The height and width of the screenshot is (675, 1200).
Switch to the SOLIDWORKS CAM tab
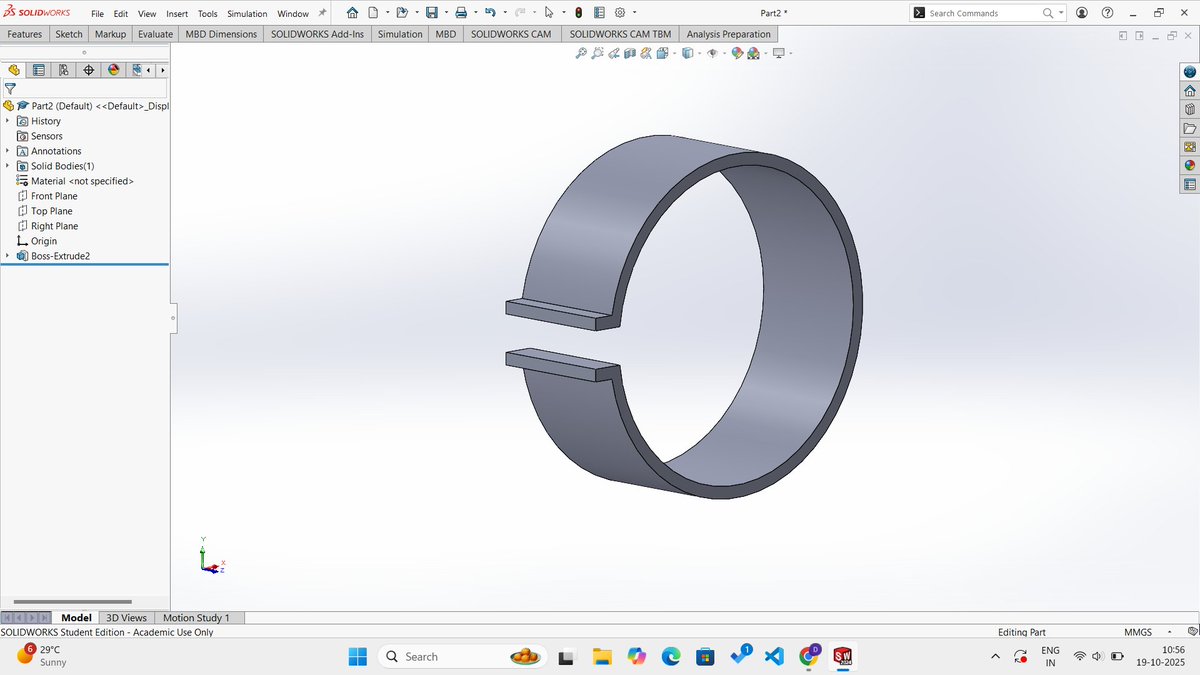511,34
